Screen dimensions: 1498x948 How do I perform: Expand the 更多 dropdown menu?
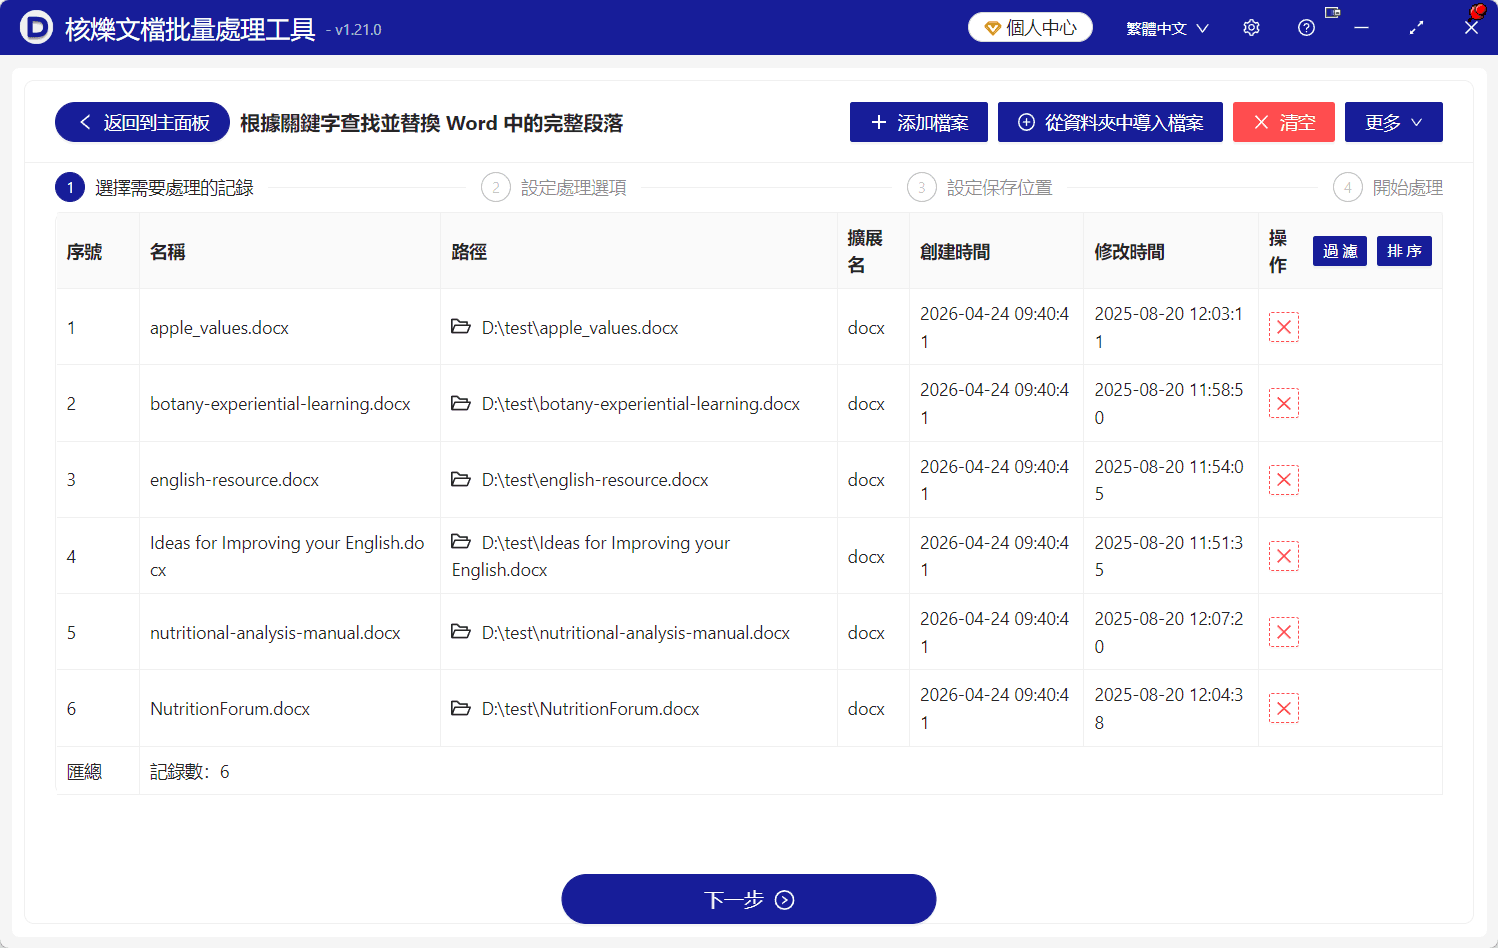click(x=1393, y=121)
